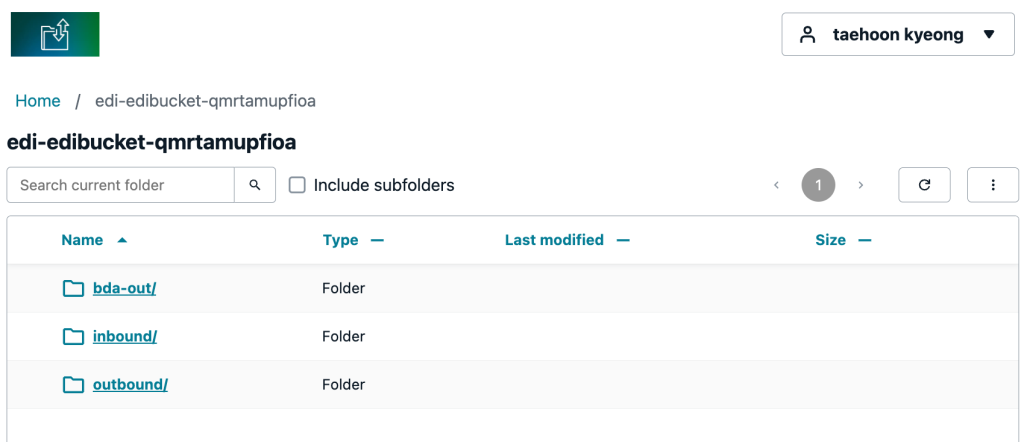The height and width of the screenshot is (442, 1024).
Task: Sort by Size column
Action: click(843, 240)
